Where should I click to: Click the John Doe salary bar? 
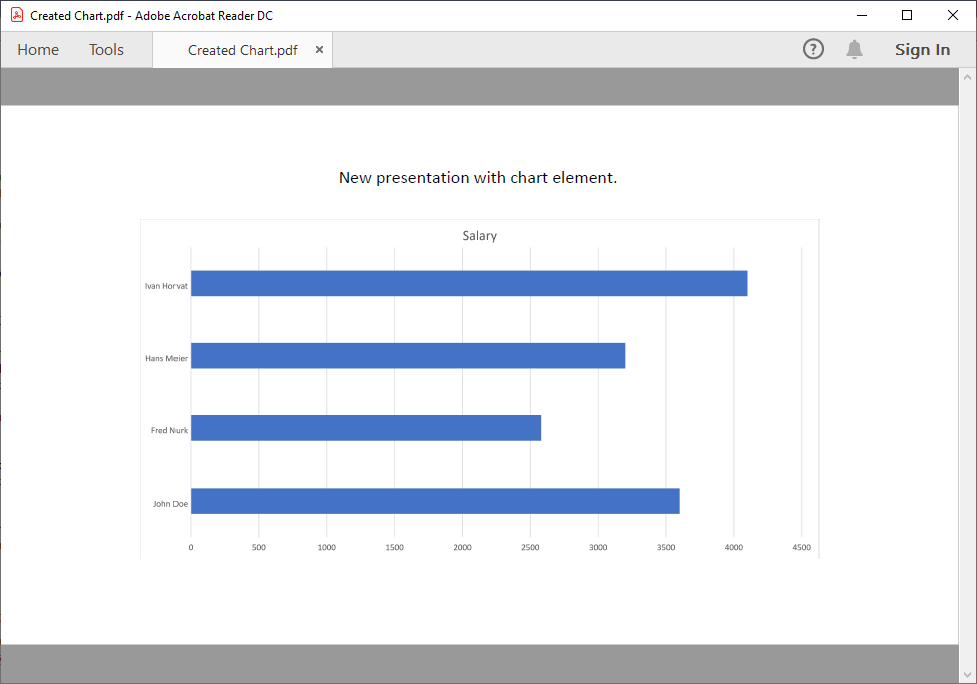(x=434, y=501)
